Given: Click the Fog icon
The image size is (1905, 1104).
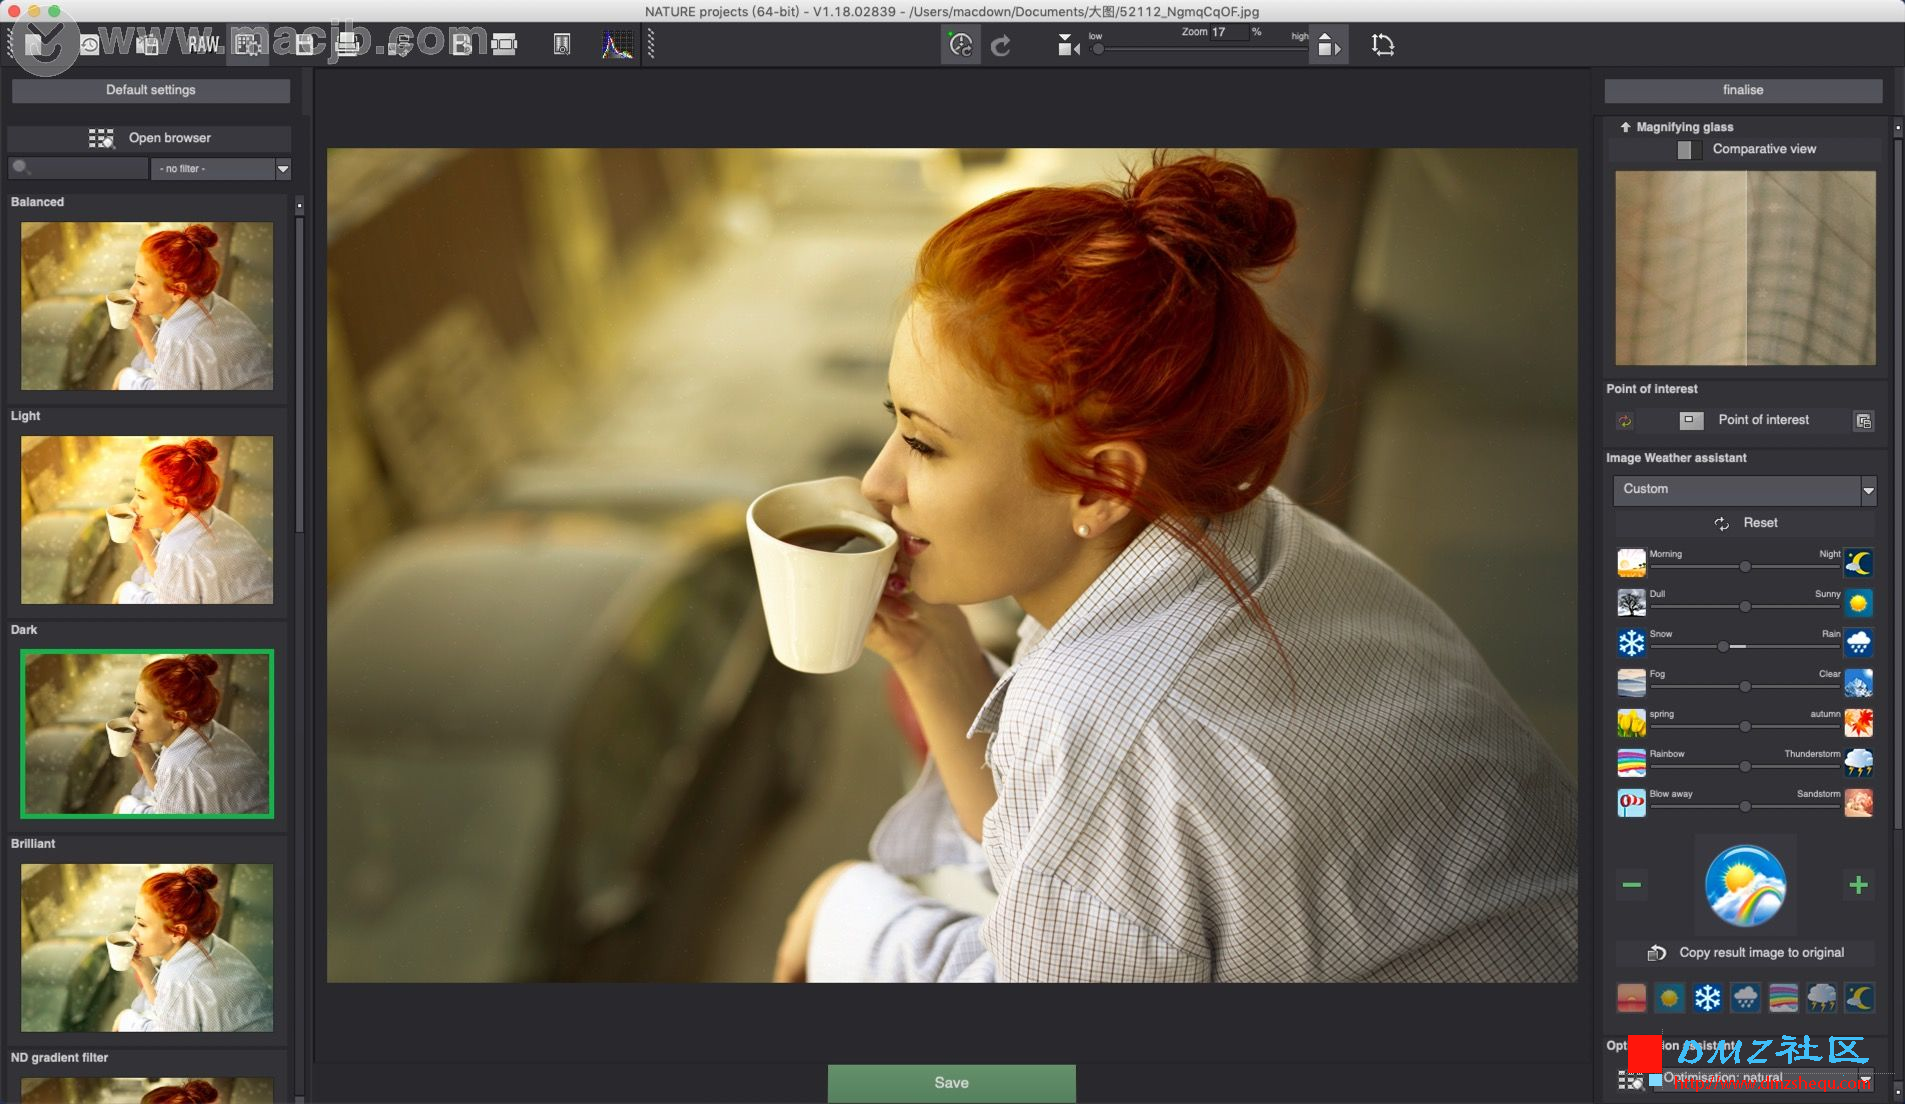Looking at the screenshot, I should point(1631,682).
